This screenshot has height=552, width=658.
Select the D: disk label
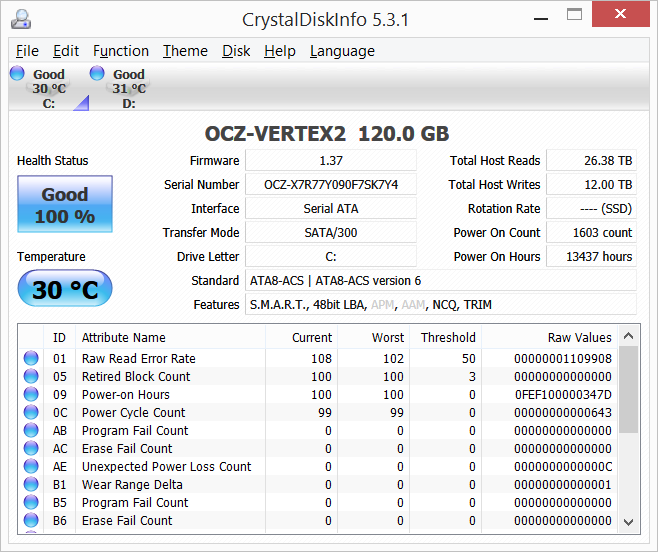(x=129, y=103)
